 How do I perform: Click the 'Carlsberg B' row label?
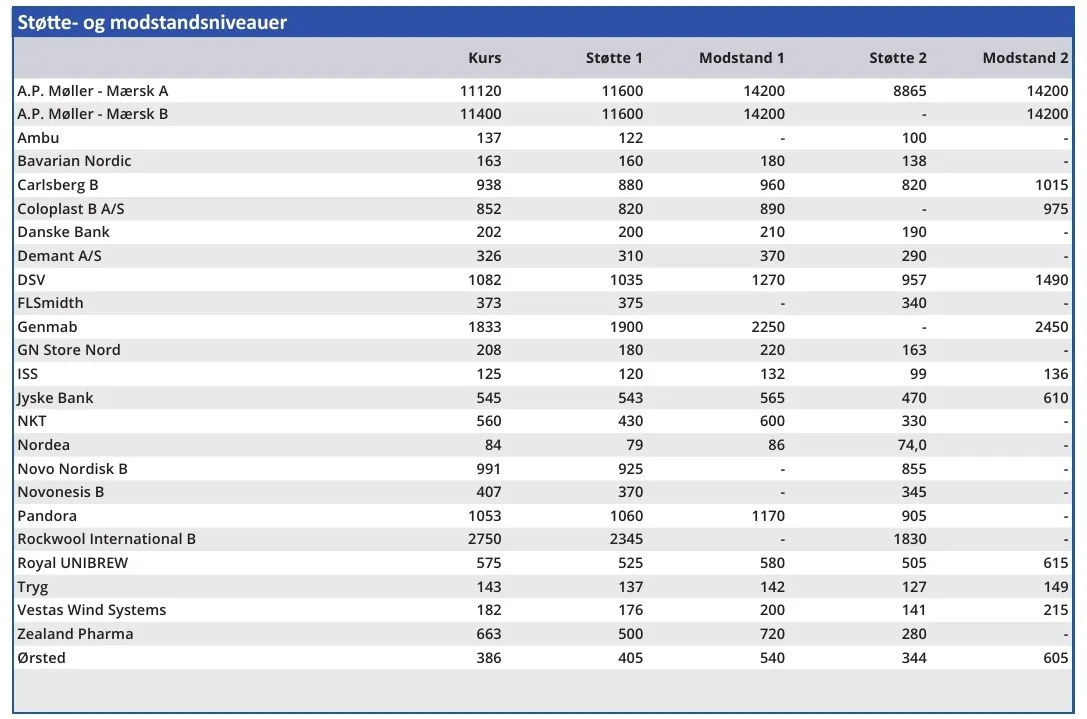(x=58, y=185)
